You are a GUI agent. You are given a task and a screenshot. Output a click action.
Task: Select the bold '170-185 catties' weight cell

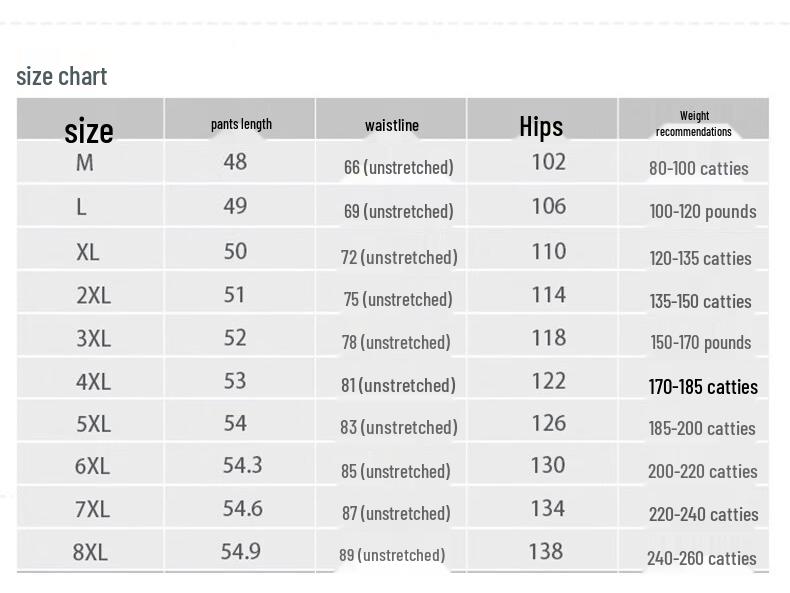tap(703, 387)
